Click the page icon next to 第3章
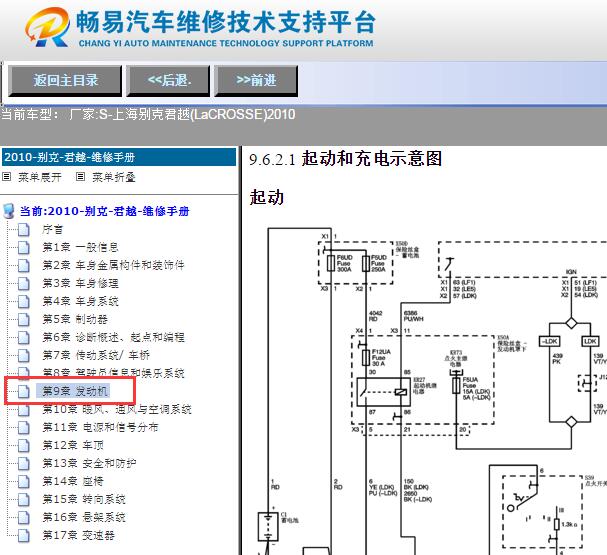 coord(24,283)
